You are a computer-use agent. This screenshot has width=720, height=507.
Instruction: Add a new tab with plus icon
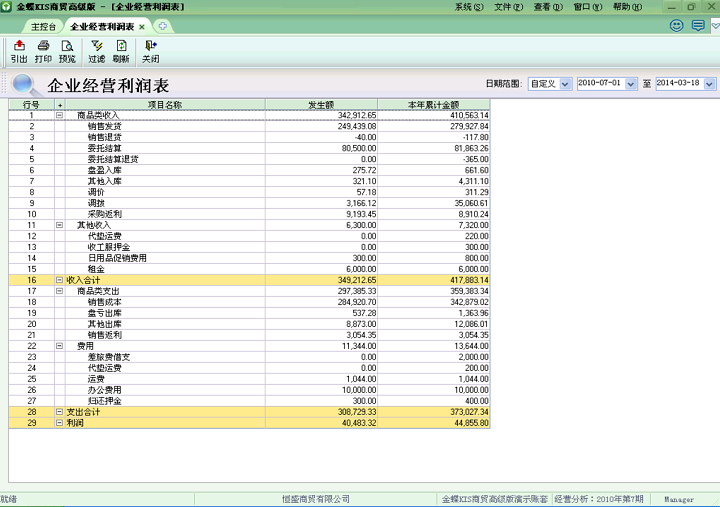(x=163, y=26)
